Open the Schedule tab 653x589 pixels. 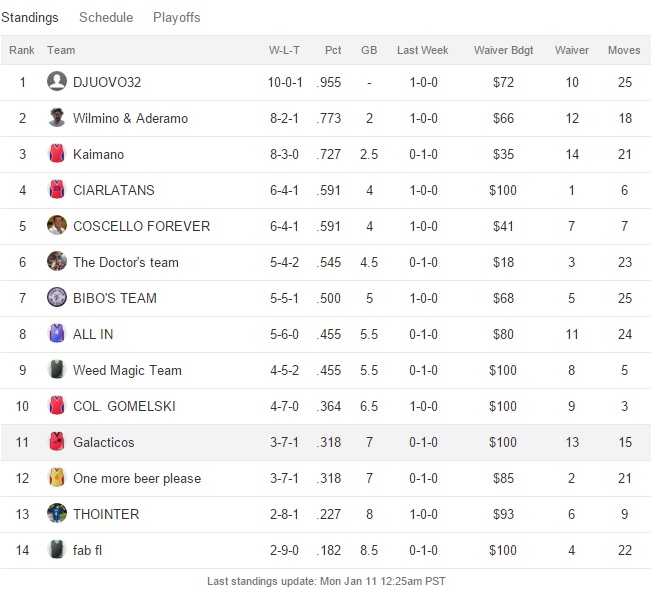click(106, 18)
